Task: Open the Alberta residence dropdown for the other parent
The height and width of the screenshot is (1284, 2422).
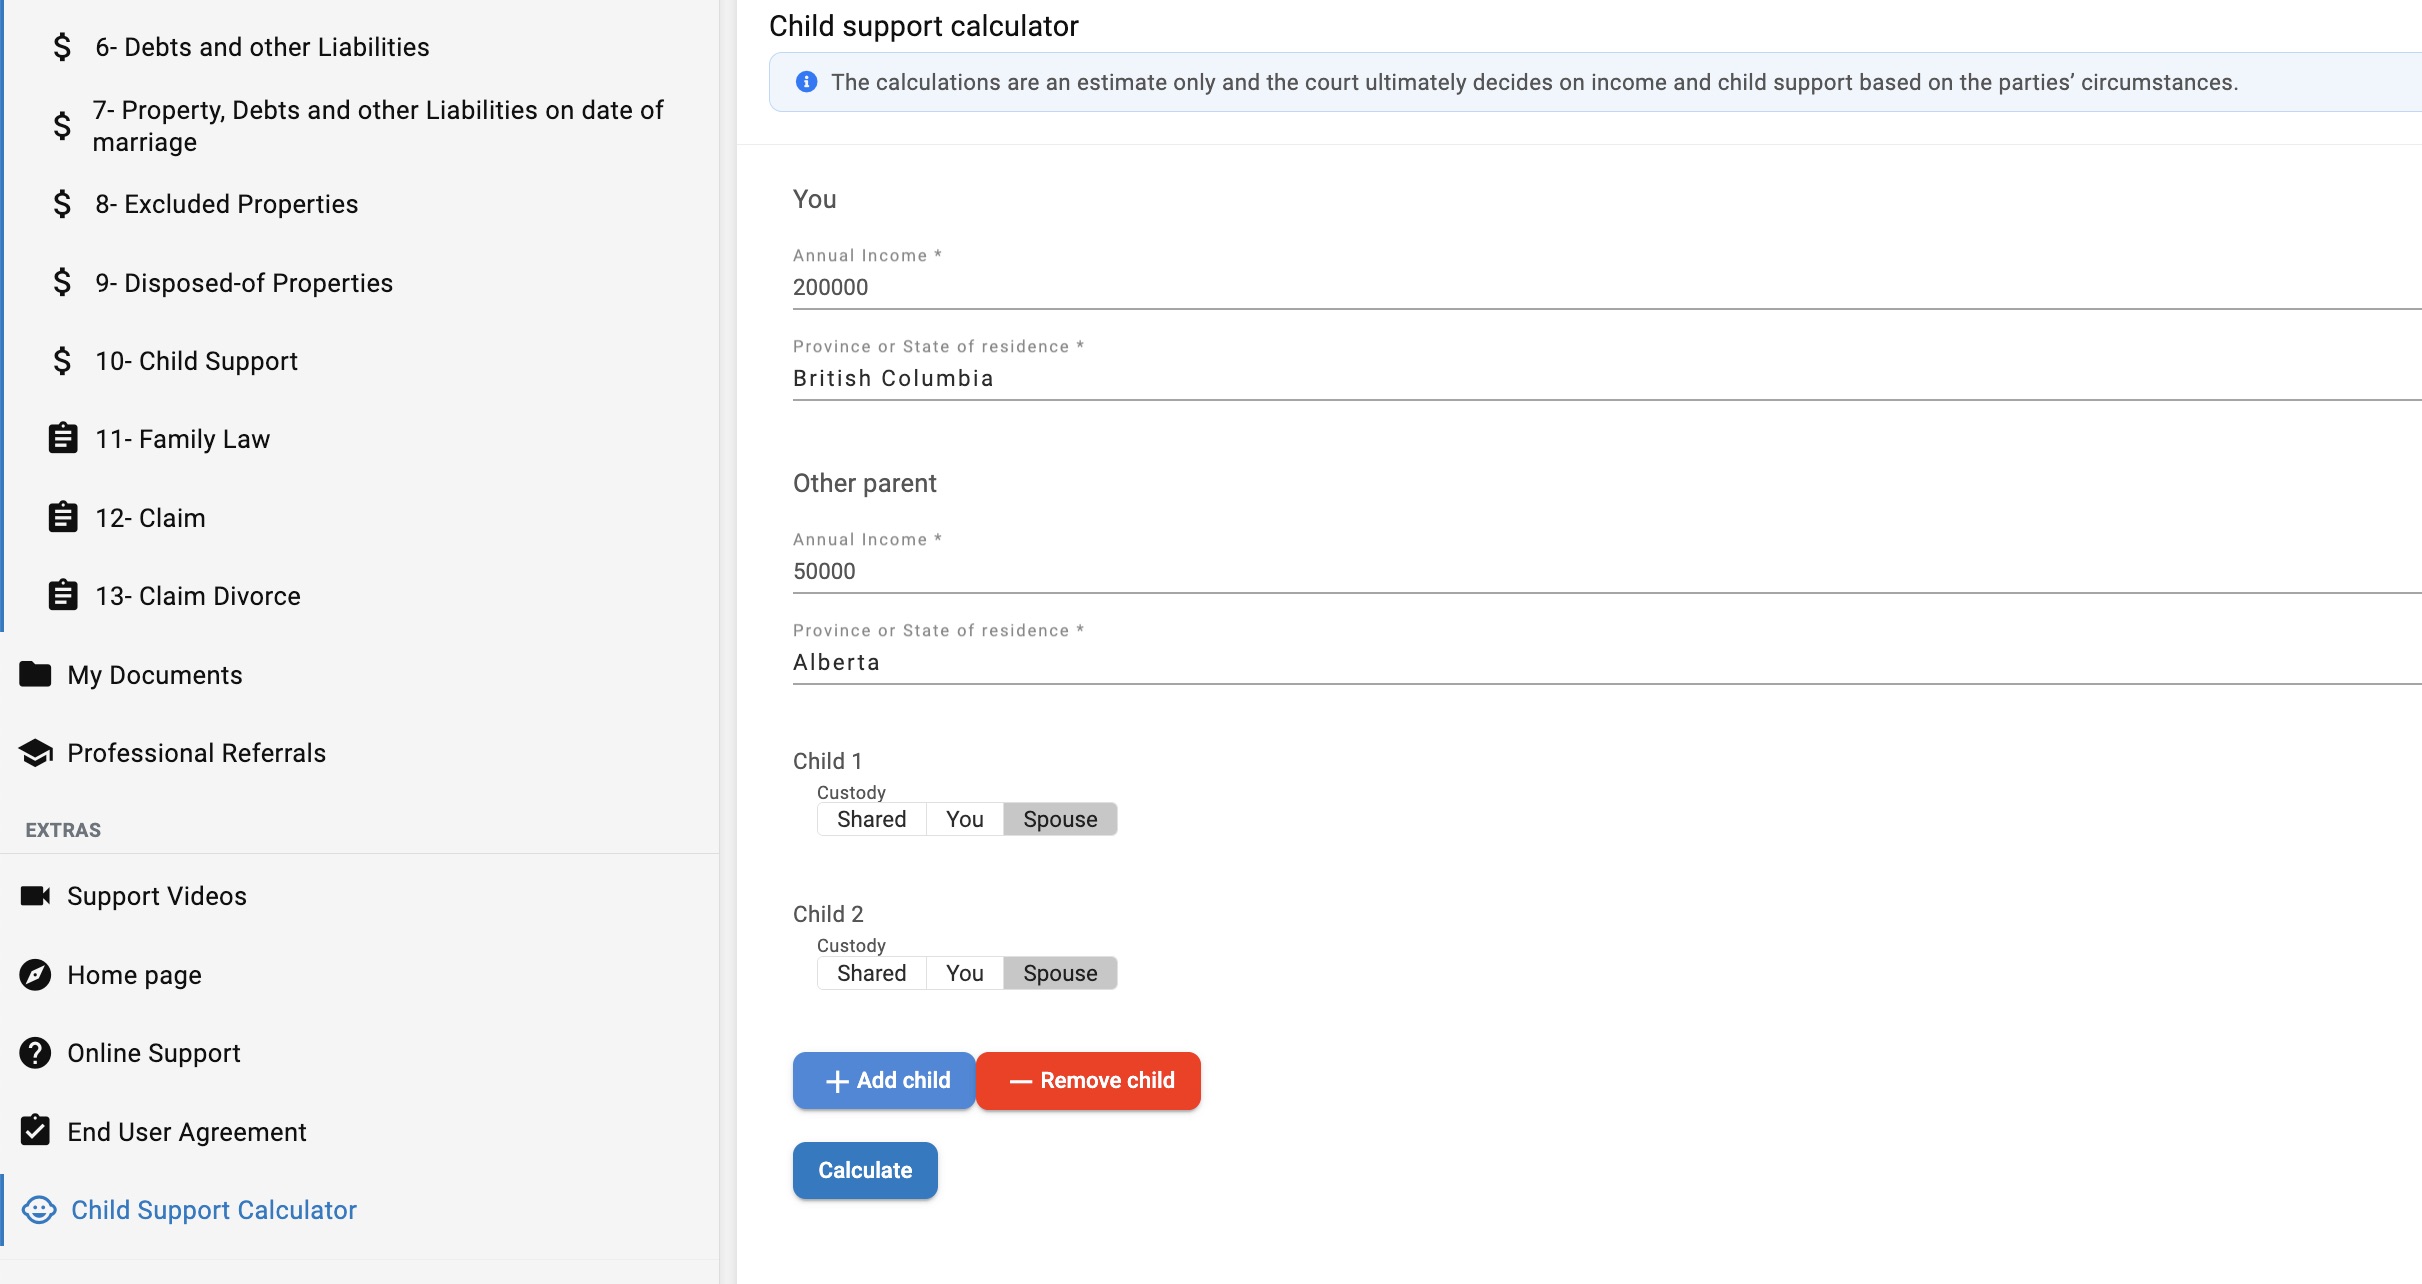Action: click(x=1600, y=662)
